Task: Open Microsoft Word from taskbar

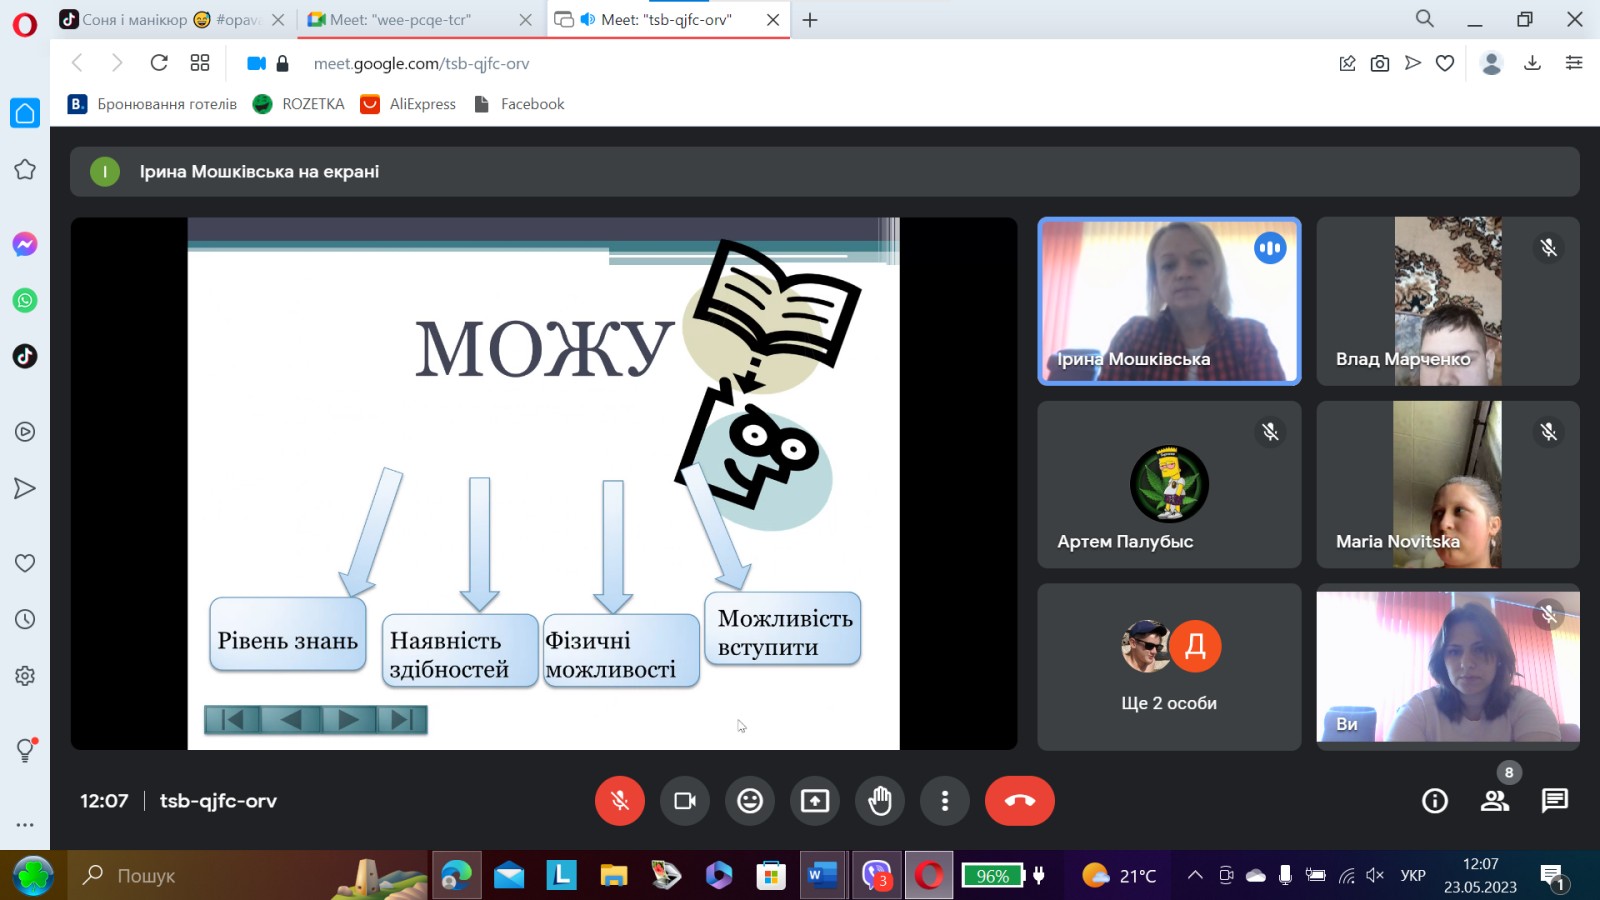Action: tap(822, 876)
